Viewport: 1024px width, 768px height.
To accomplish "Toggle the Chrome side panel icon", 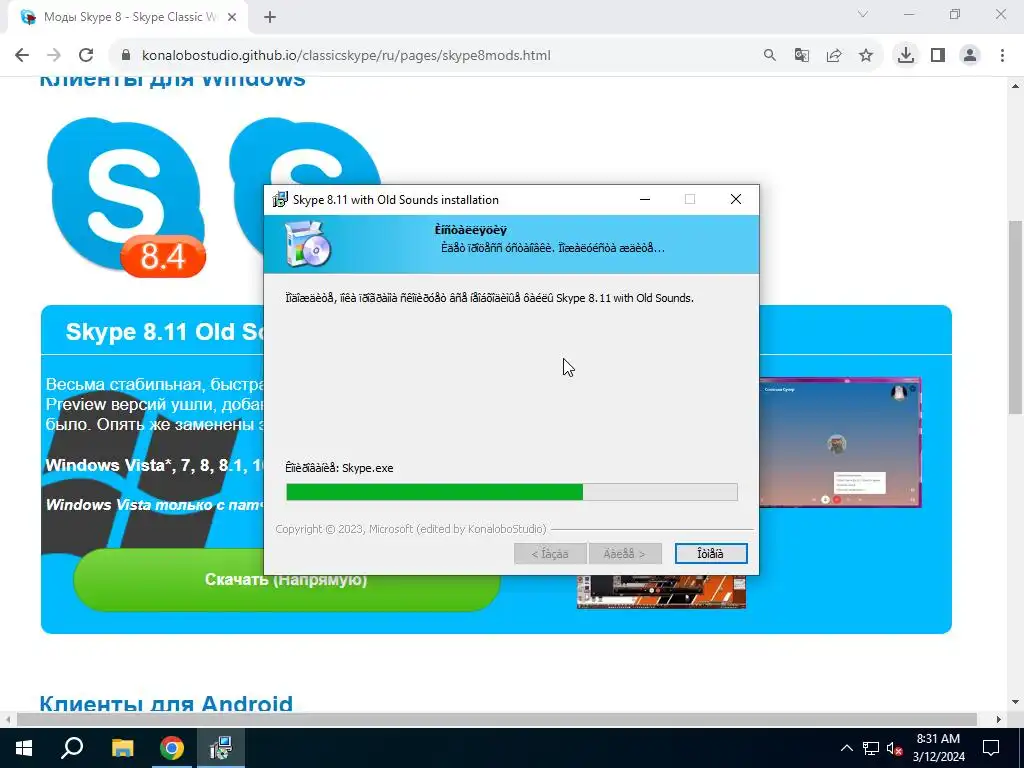I will (938, 56).
